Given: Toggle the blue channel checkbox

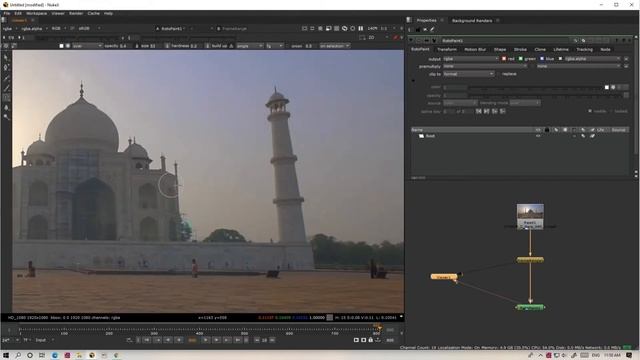Looking at the screenshot, I should [542, 59].
